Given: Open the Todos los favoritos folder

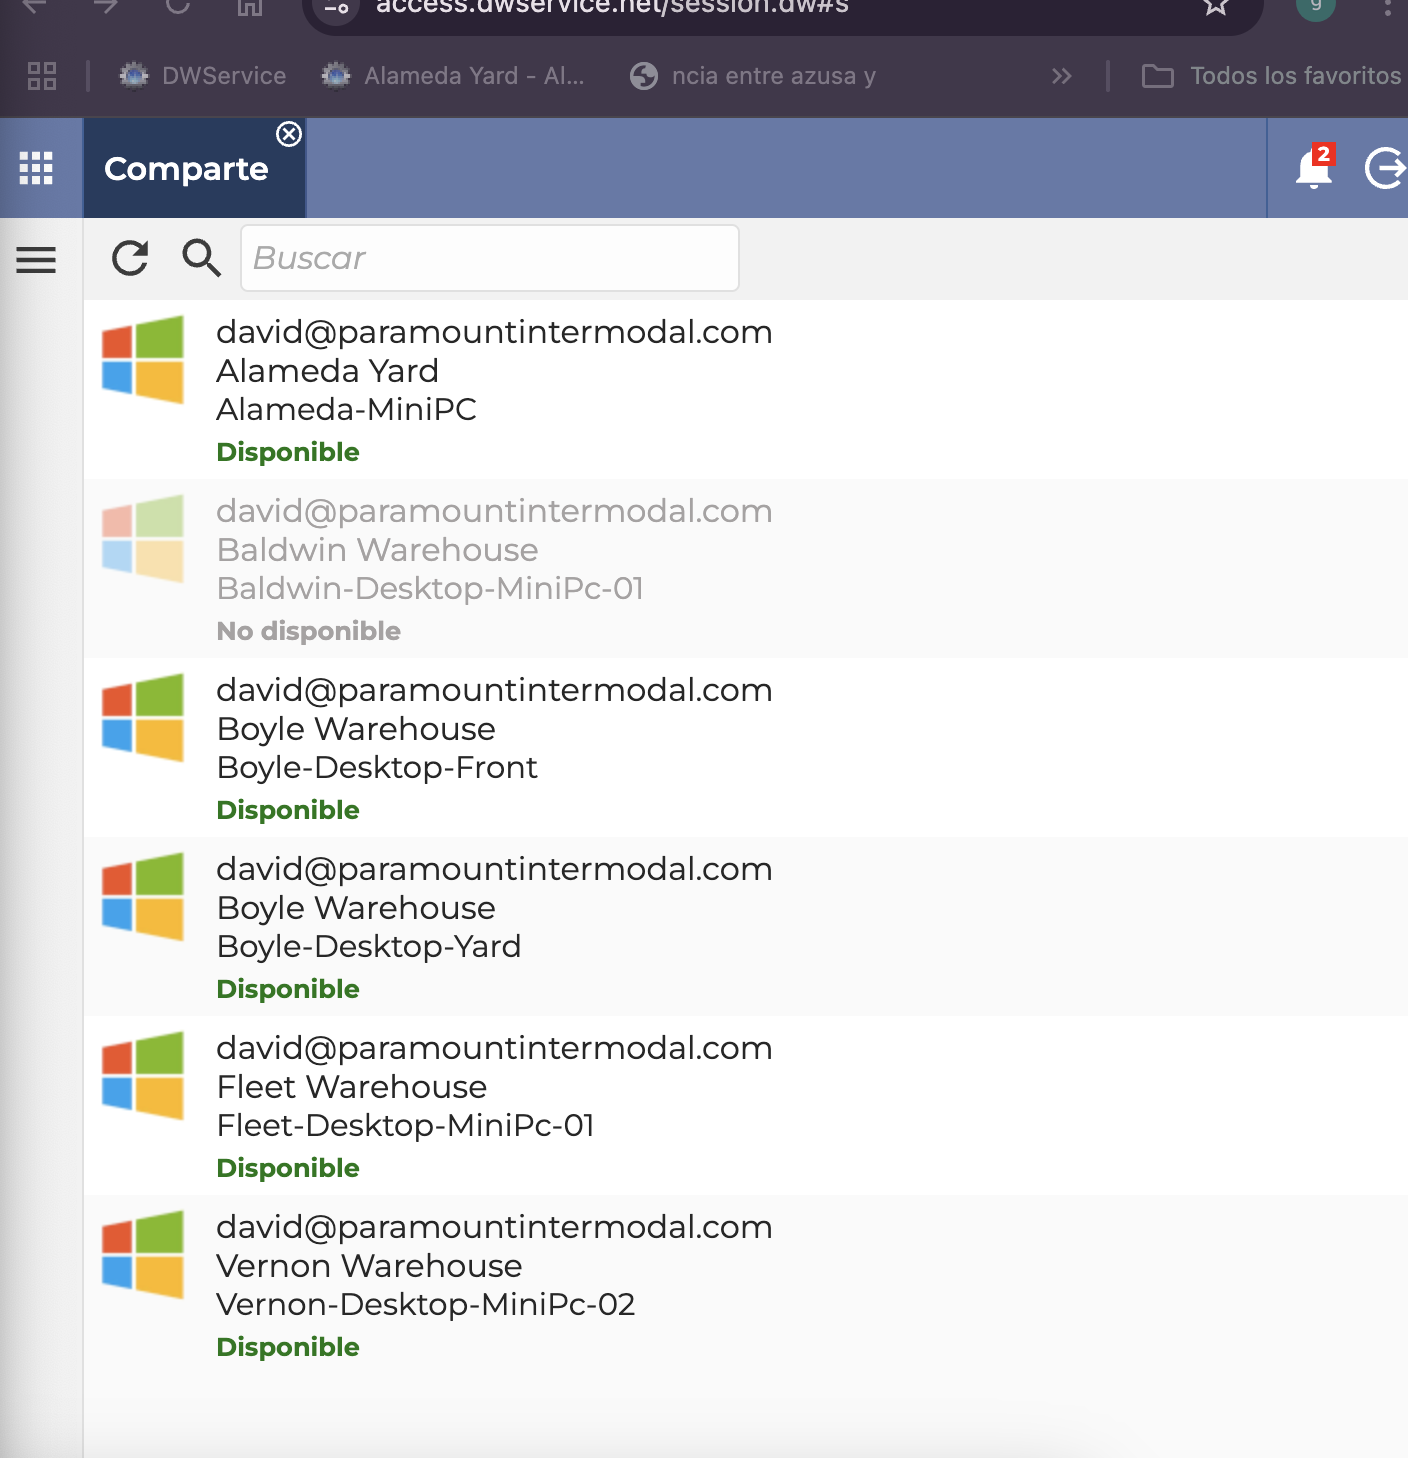Looking at the screenshot, I should pyautogui.click(x=1272, y=76).
